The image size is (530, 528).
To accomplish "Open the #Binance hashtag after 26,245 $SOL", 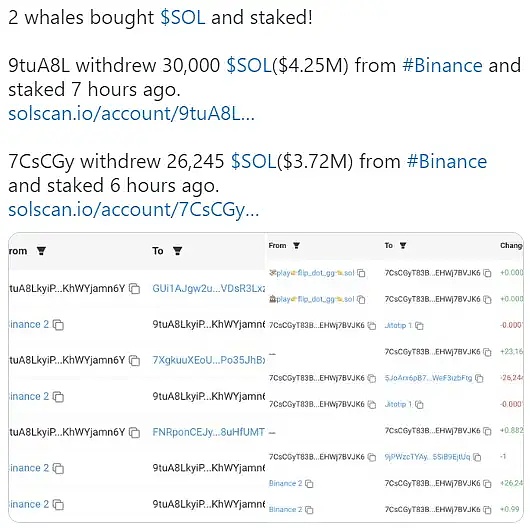I will [447, 161].
